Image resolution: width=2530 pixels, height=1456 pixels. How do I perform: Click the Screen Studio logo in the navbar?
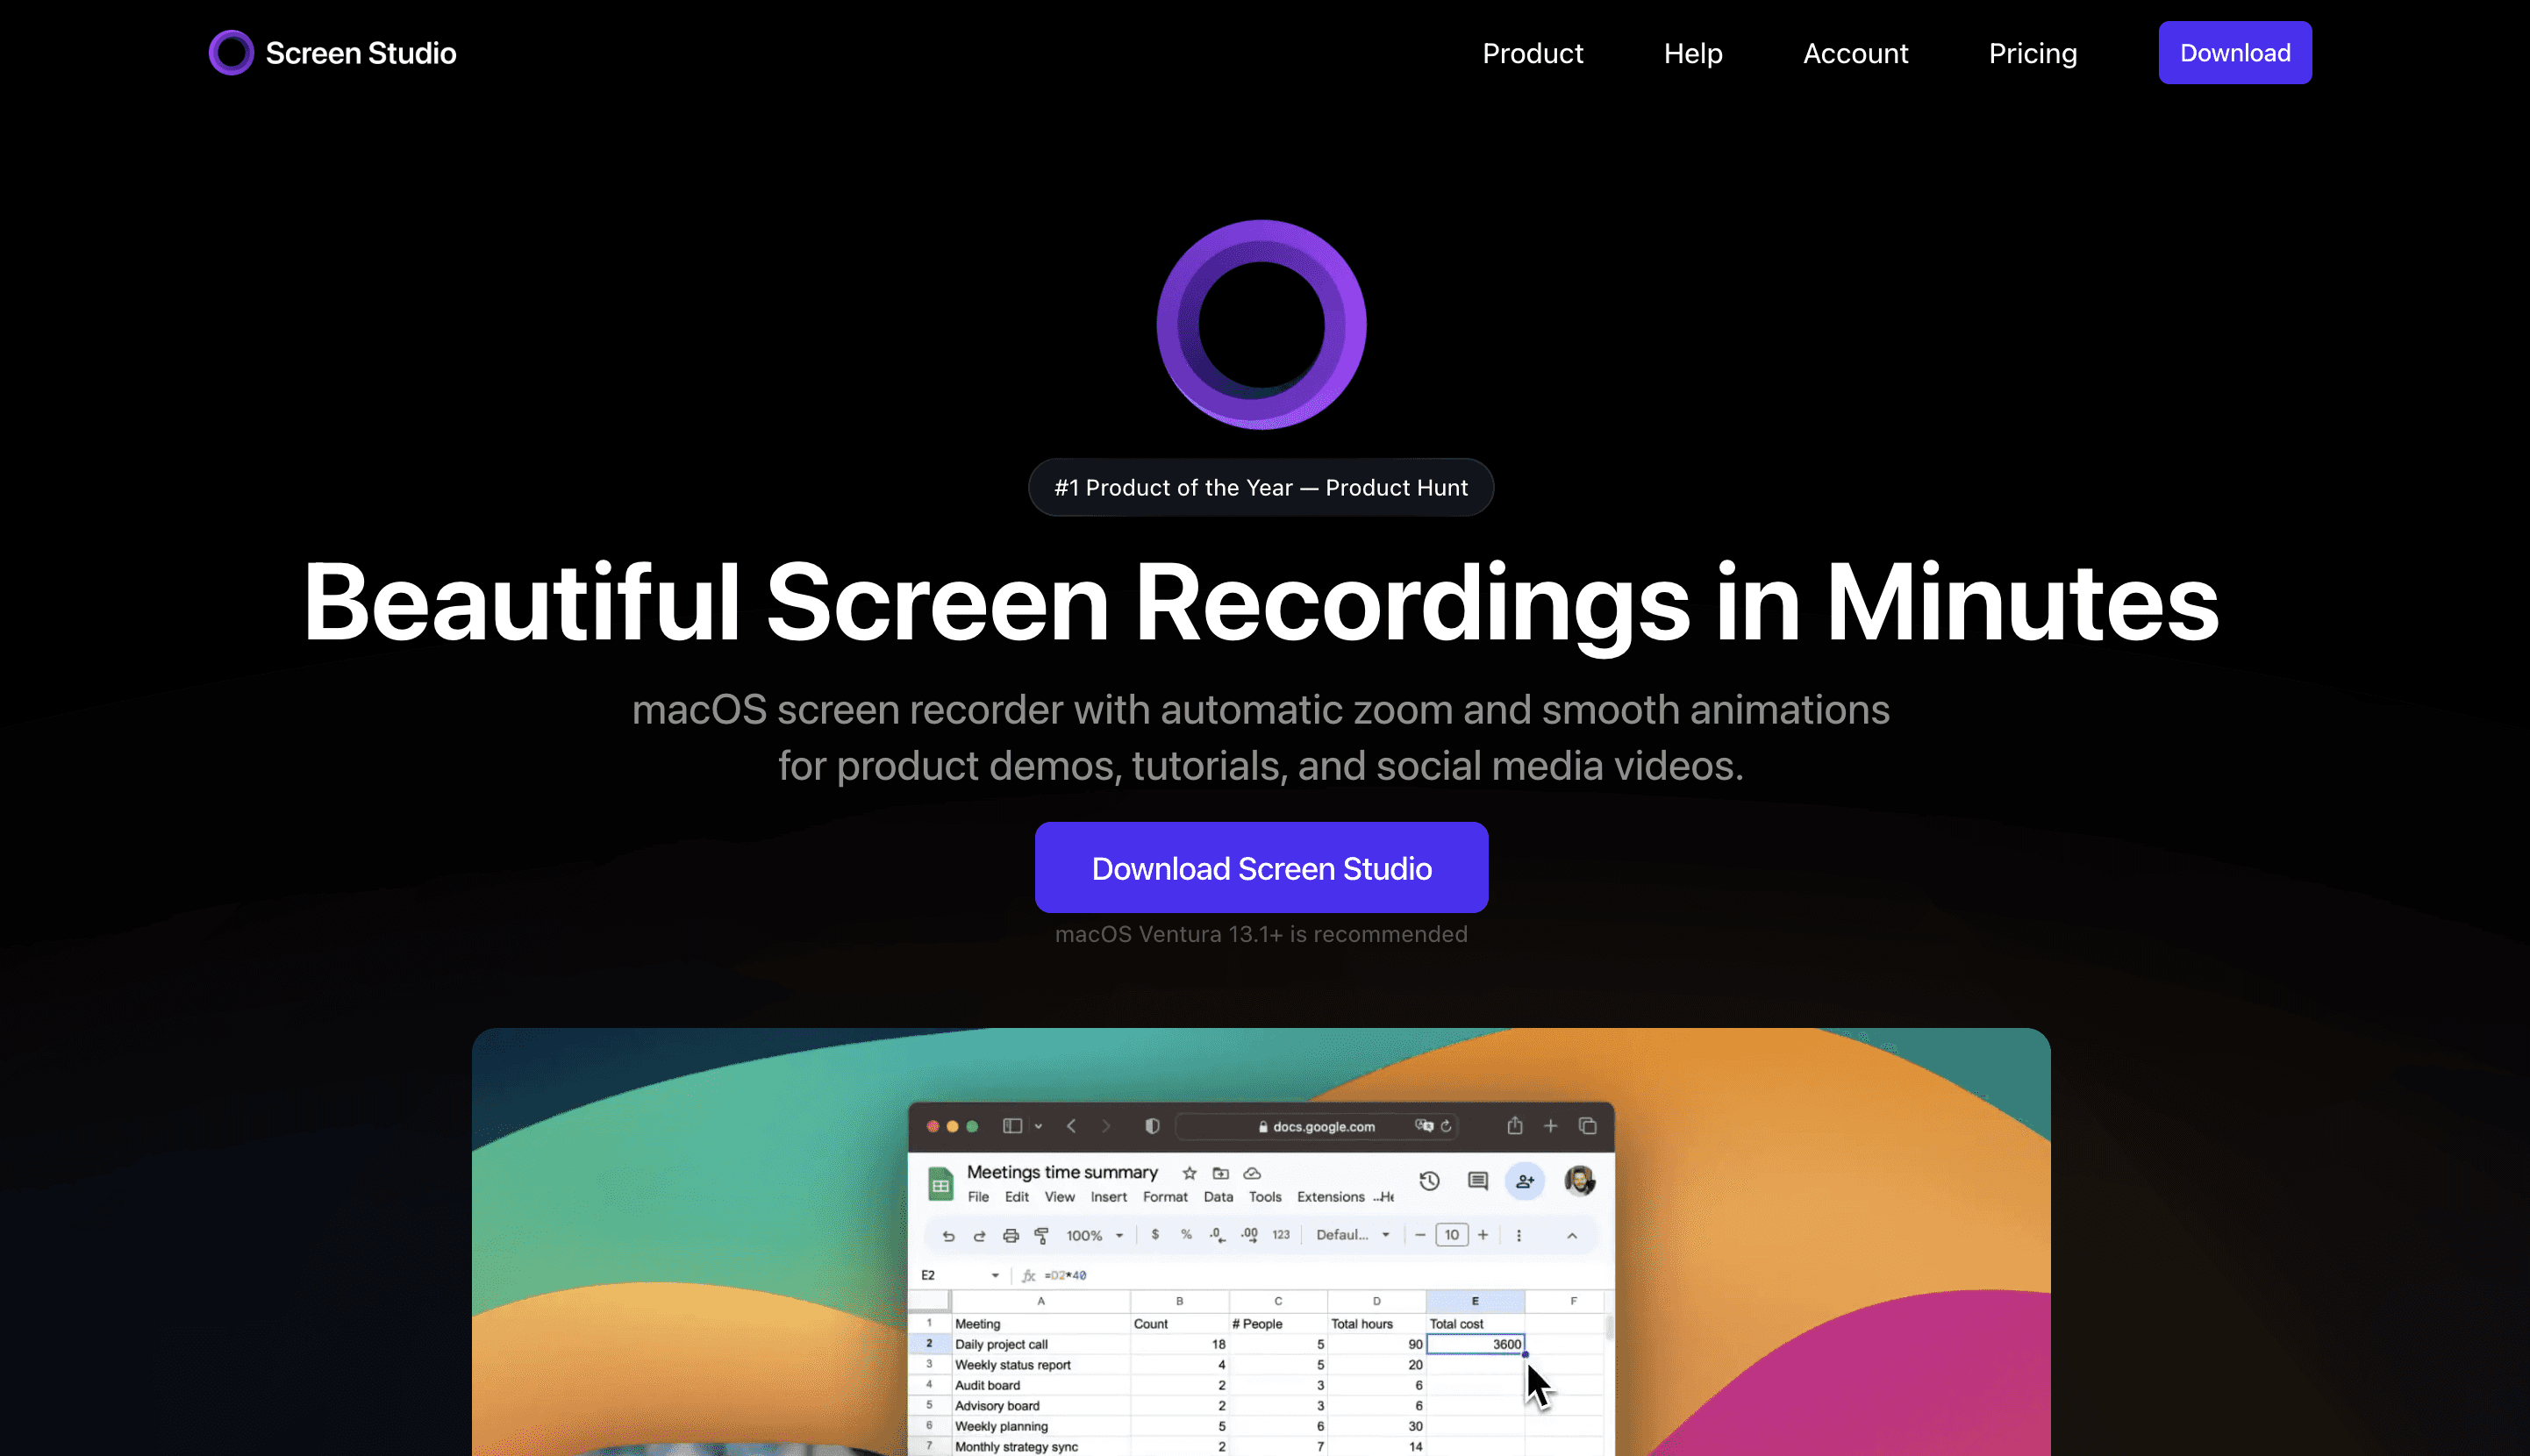coord(332,53)
